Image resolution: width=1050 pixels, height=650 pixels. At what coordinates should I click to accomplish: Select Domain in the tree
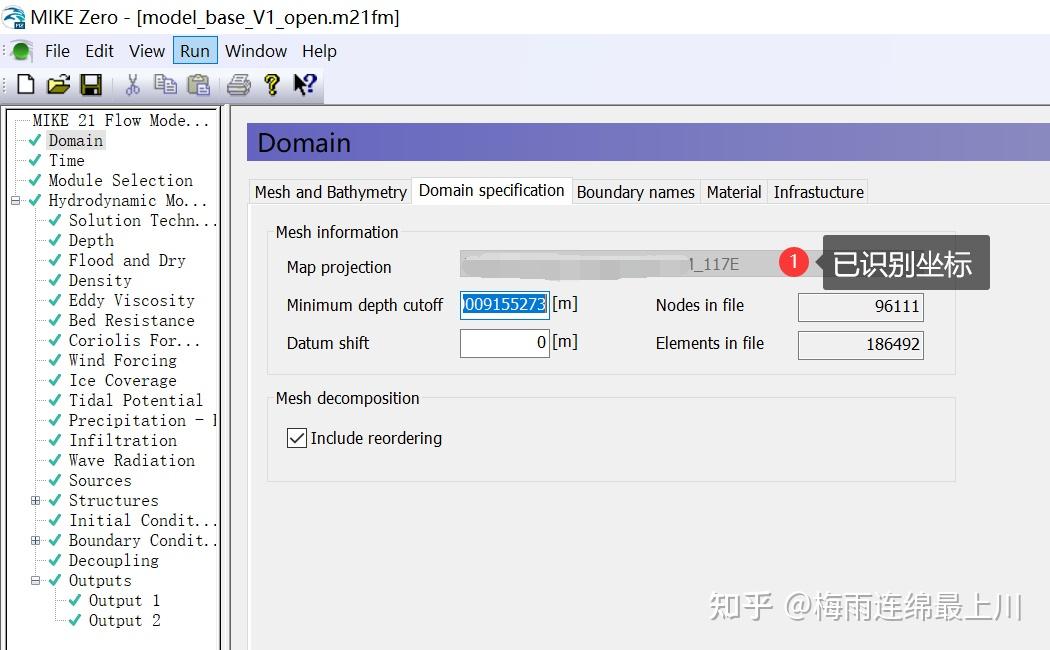76,141
